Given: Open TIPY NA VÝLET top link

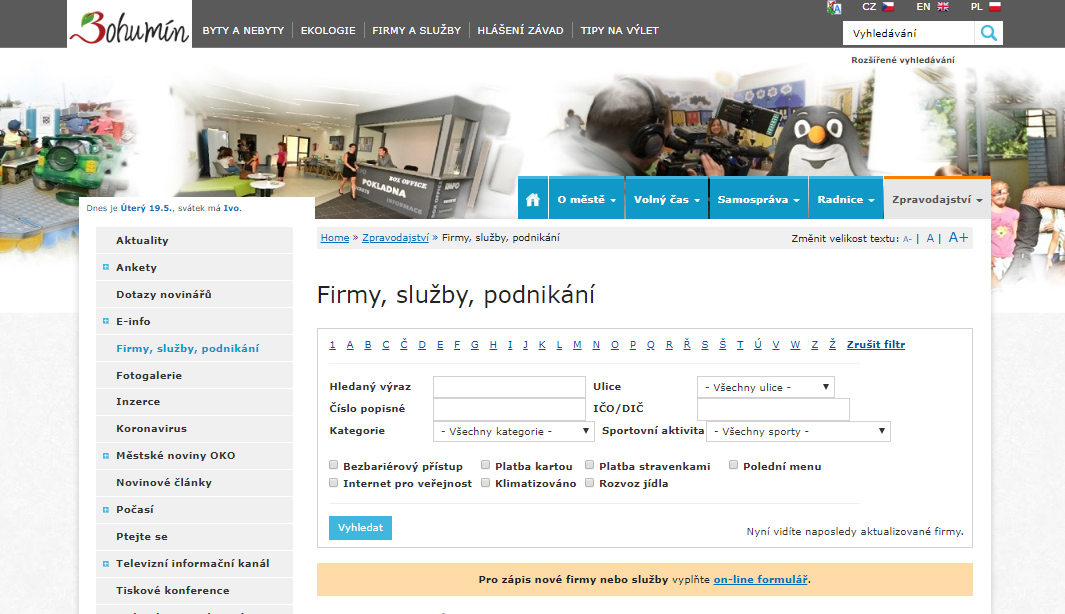Looking at the screenshot, I should (619, 31).
